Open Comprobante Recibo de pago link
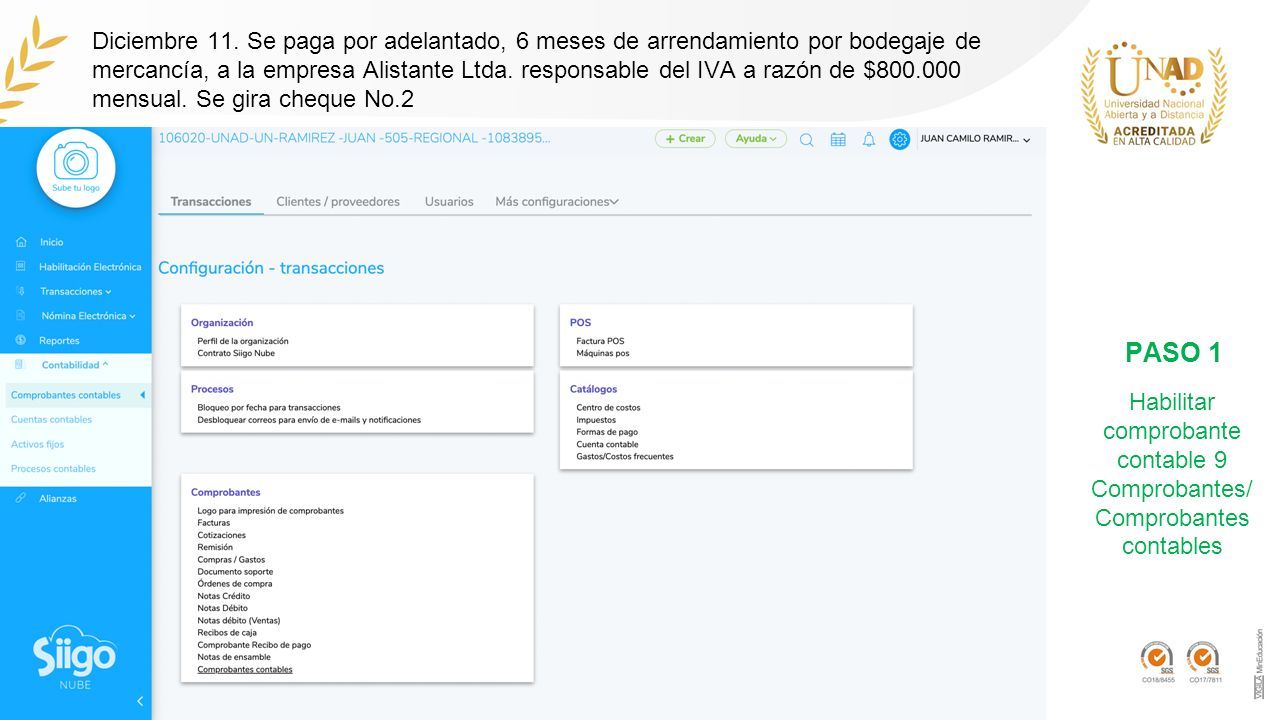This screenshot has height=720, width=1280. [254, 645]
